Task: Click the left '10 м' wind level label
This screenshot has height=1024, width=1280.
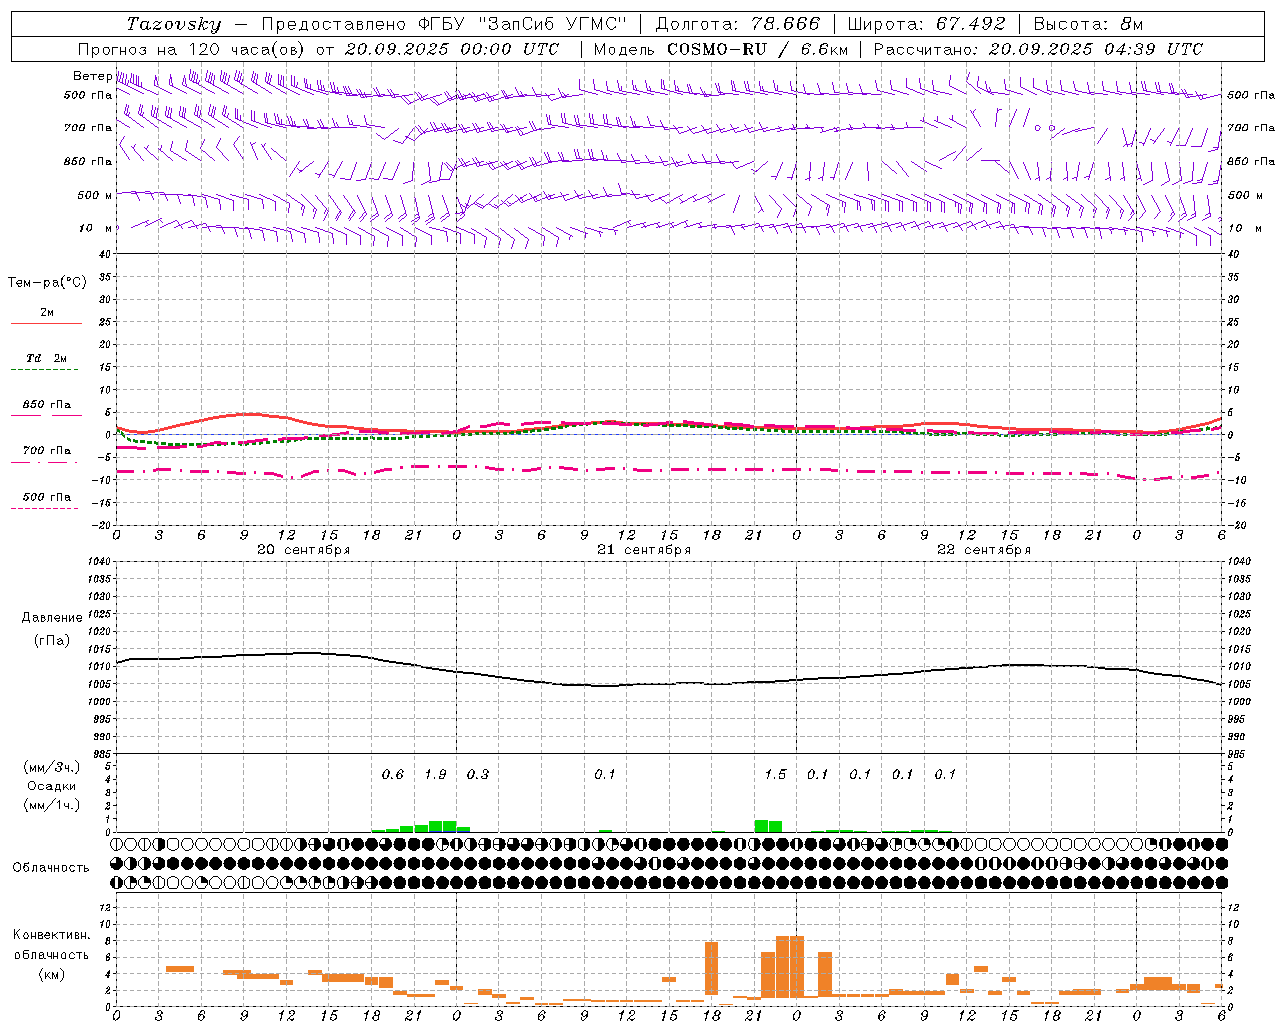Action: (96, 228)
